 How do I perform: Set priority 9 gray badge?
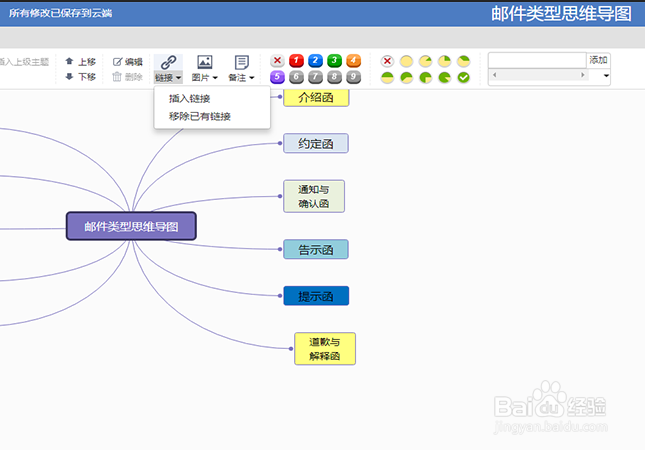tap(353, 77)
